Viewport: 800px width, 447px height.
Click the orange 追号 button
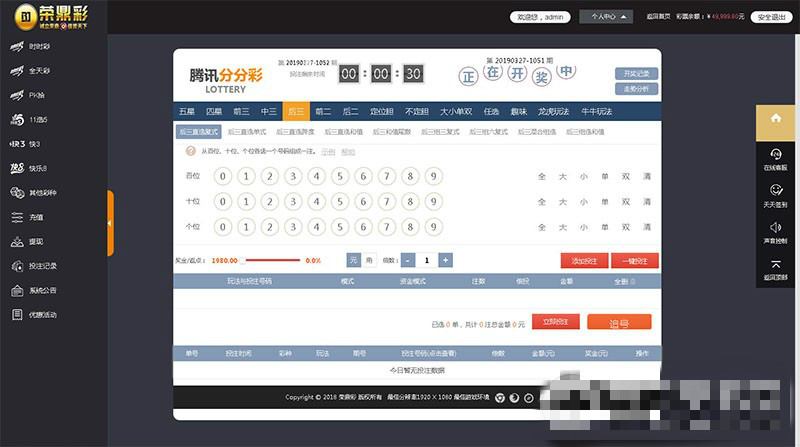point(619,322)
